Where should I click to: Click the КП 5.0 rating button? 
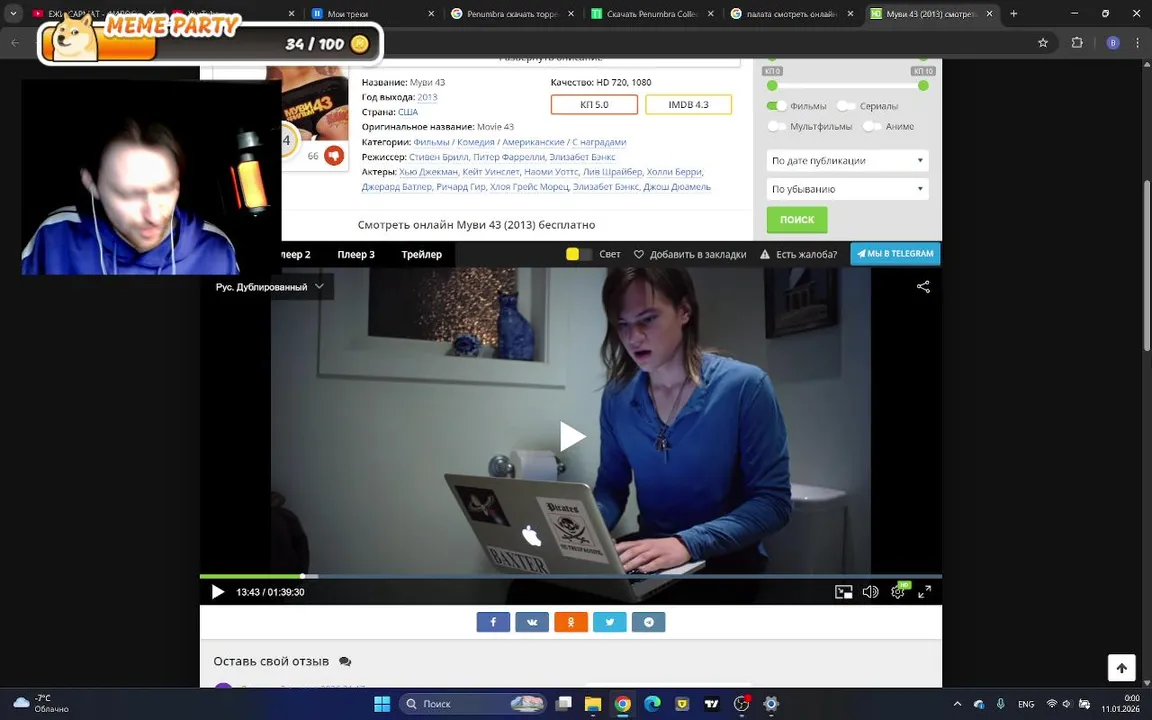click(594, 104)
